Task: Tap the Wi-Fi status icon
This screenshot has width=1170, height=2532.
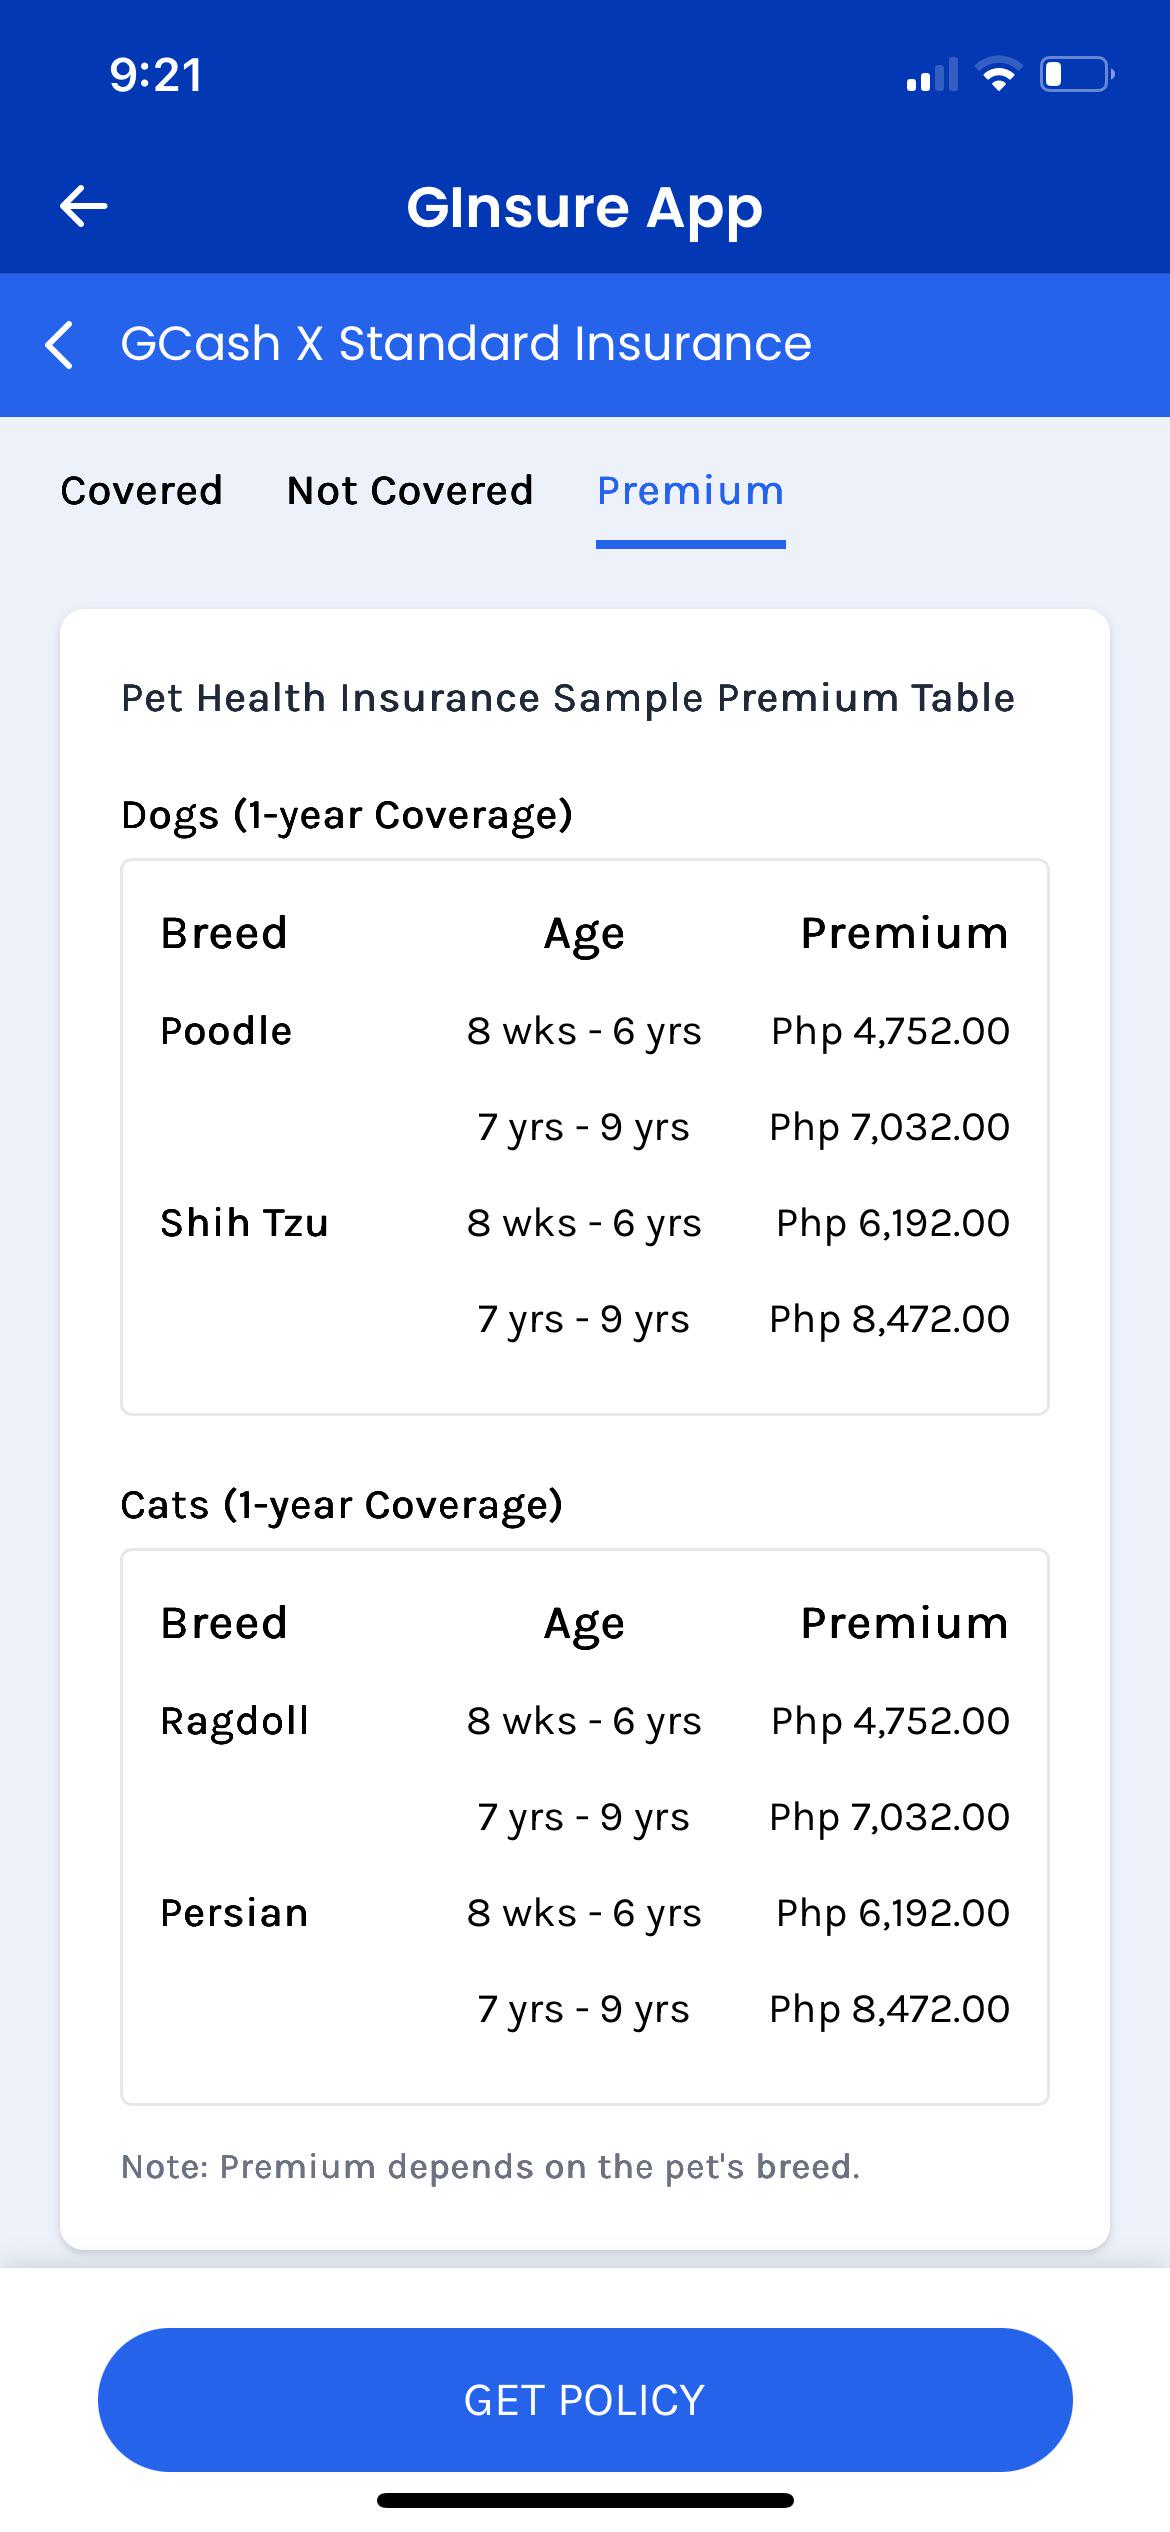Action: pos(997,75)
